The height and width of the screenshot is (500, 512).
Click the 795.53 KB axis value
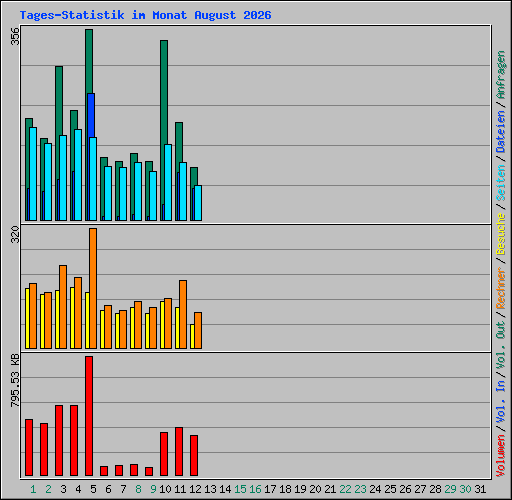pos(15,380)
